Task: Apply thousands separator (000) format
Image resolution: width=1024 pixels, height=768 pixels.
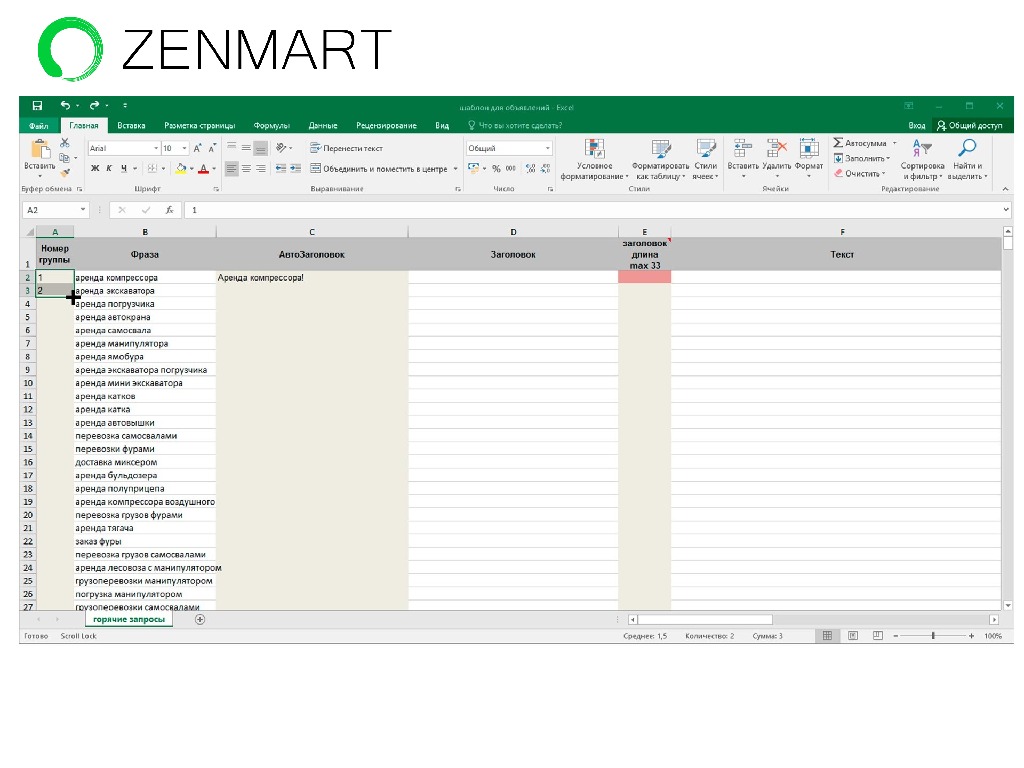Action: pos(511,168)
